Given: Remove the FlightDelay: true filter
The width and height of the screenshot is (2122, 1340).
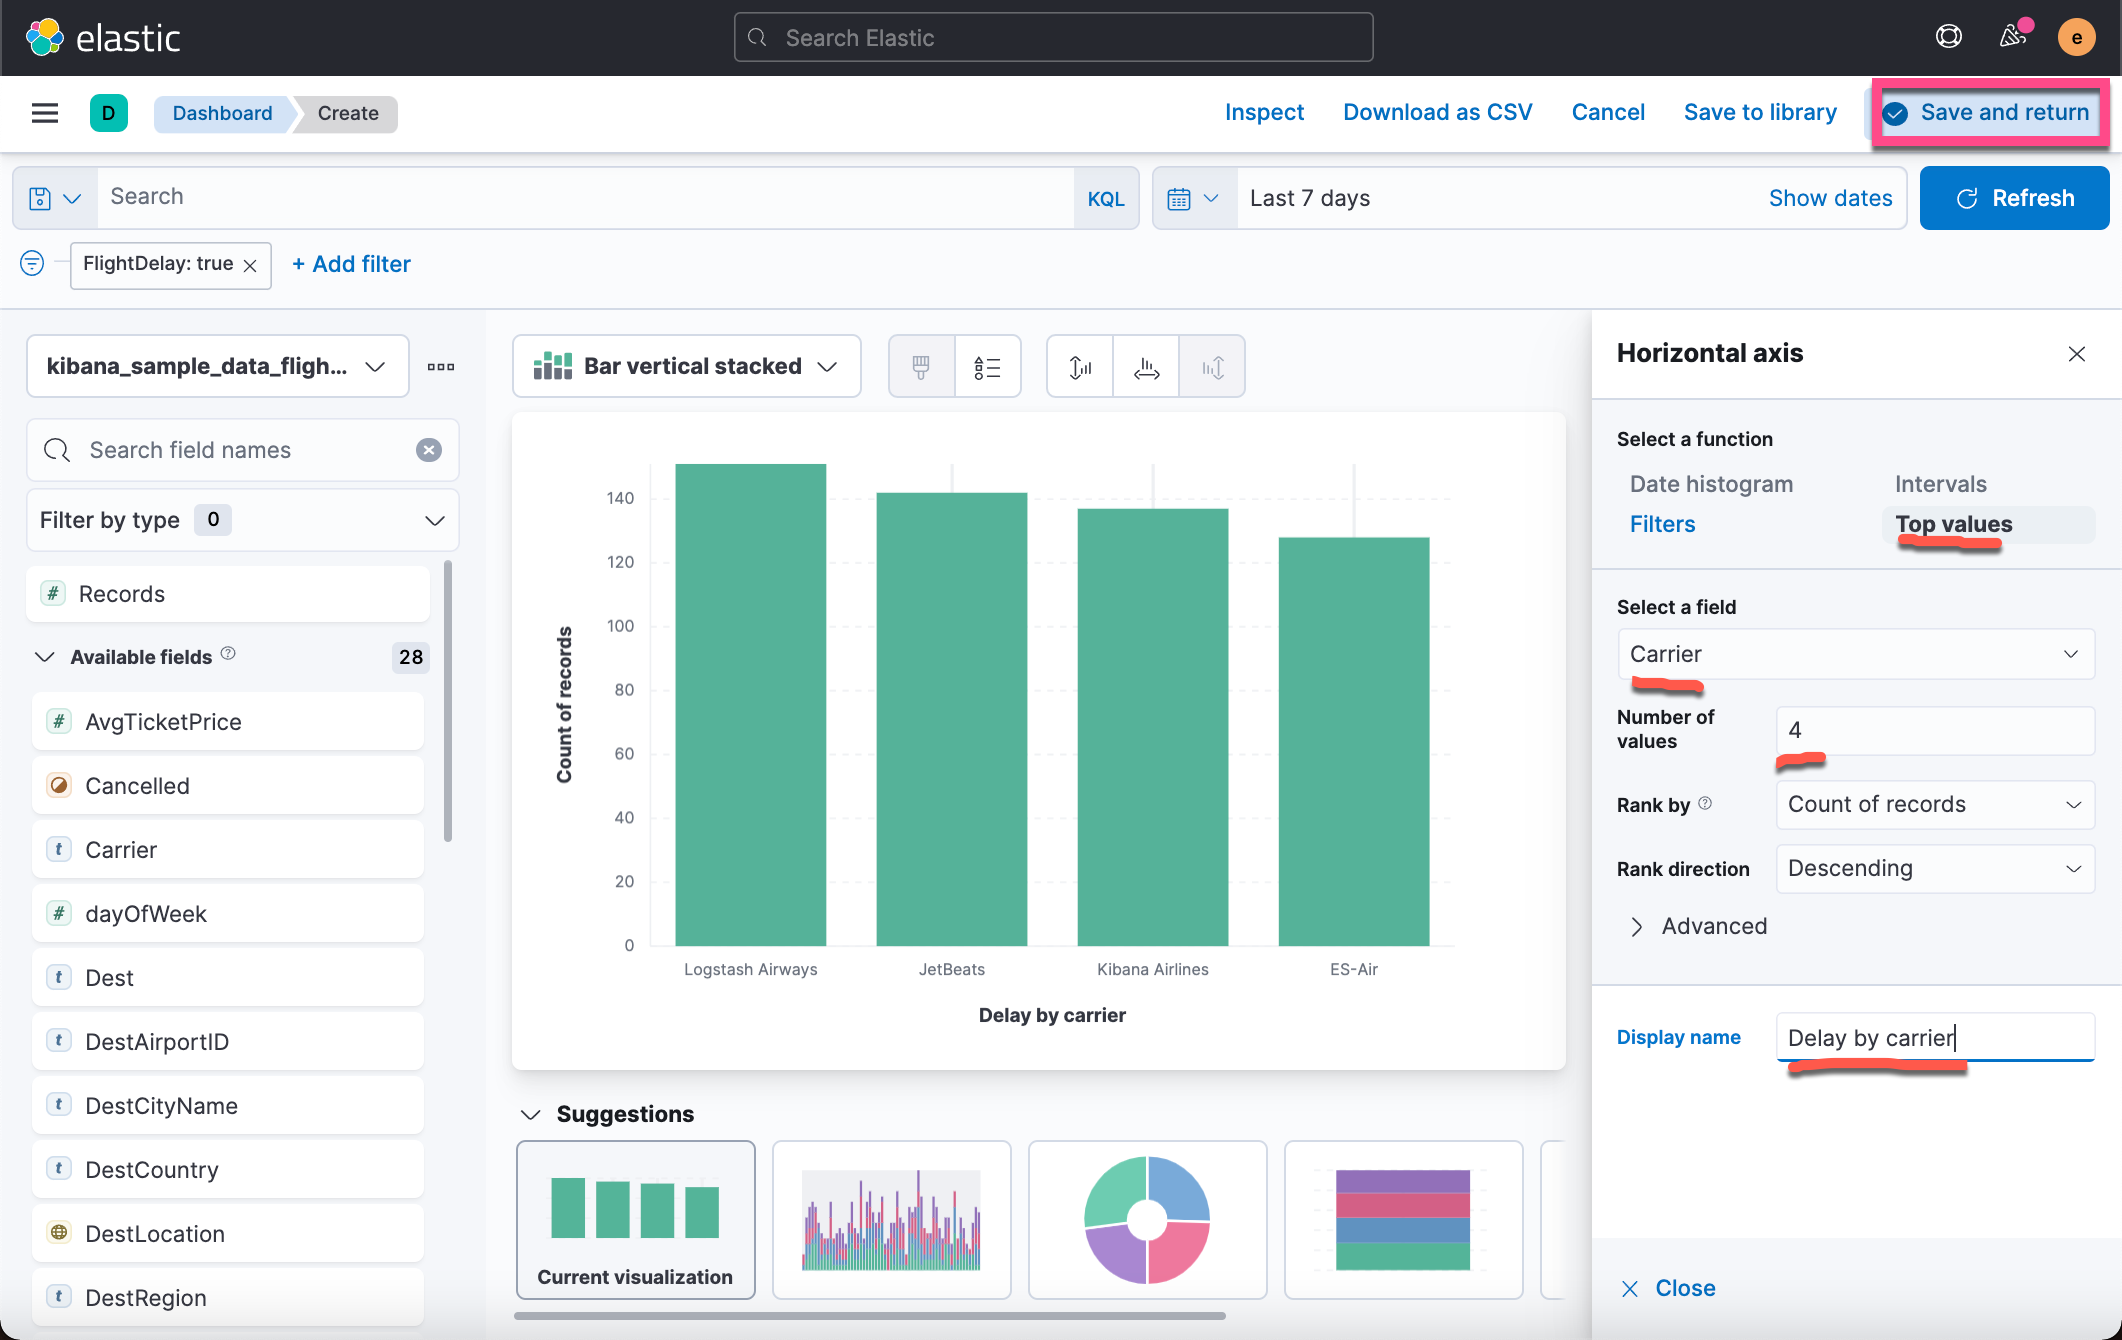Looking at the screenshot, I should 251,265.
